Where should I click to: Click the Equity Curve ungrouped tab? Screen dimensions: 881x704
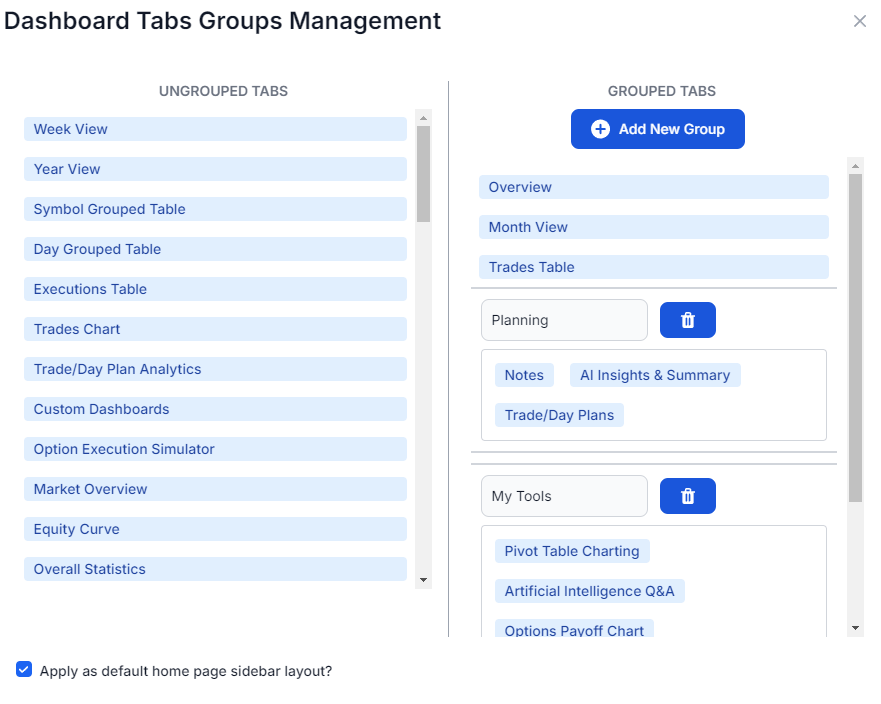click(x=215, y=529)
